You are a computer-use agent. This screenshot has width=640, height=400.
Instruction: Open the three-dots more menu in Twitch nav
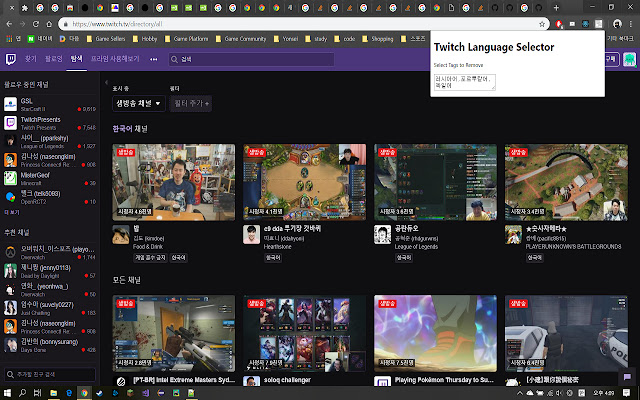click(x=153, y=59)
